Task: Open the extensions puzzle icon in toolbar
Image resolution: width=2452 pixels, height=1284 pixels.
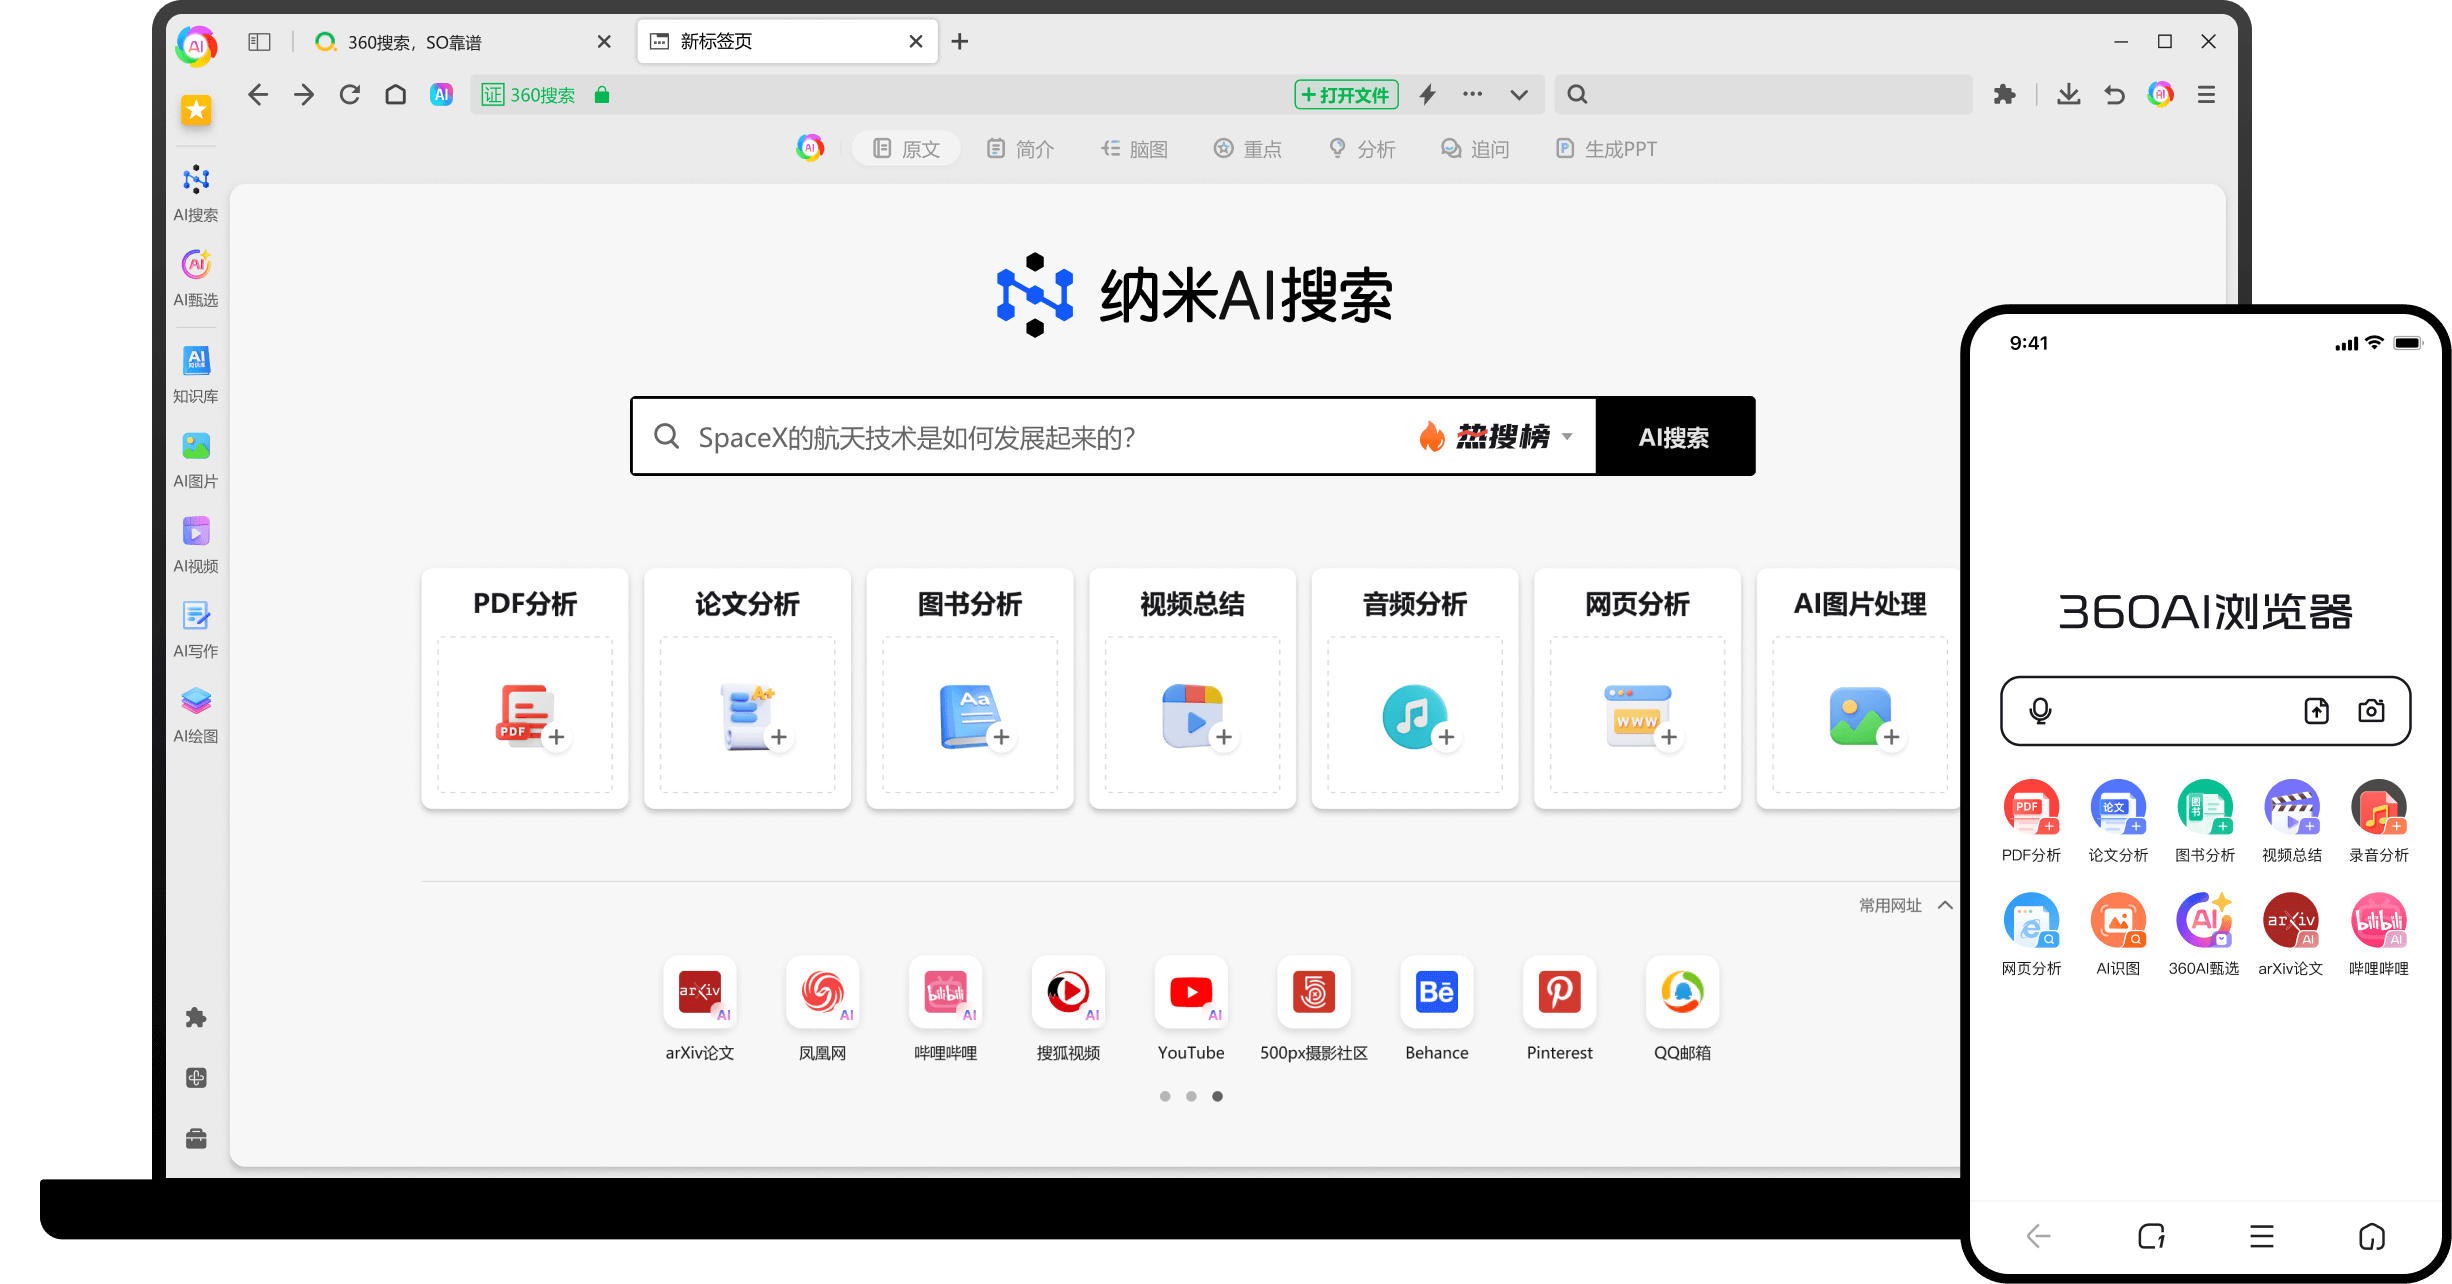Action: (2004, 95)
